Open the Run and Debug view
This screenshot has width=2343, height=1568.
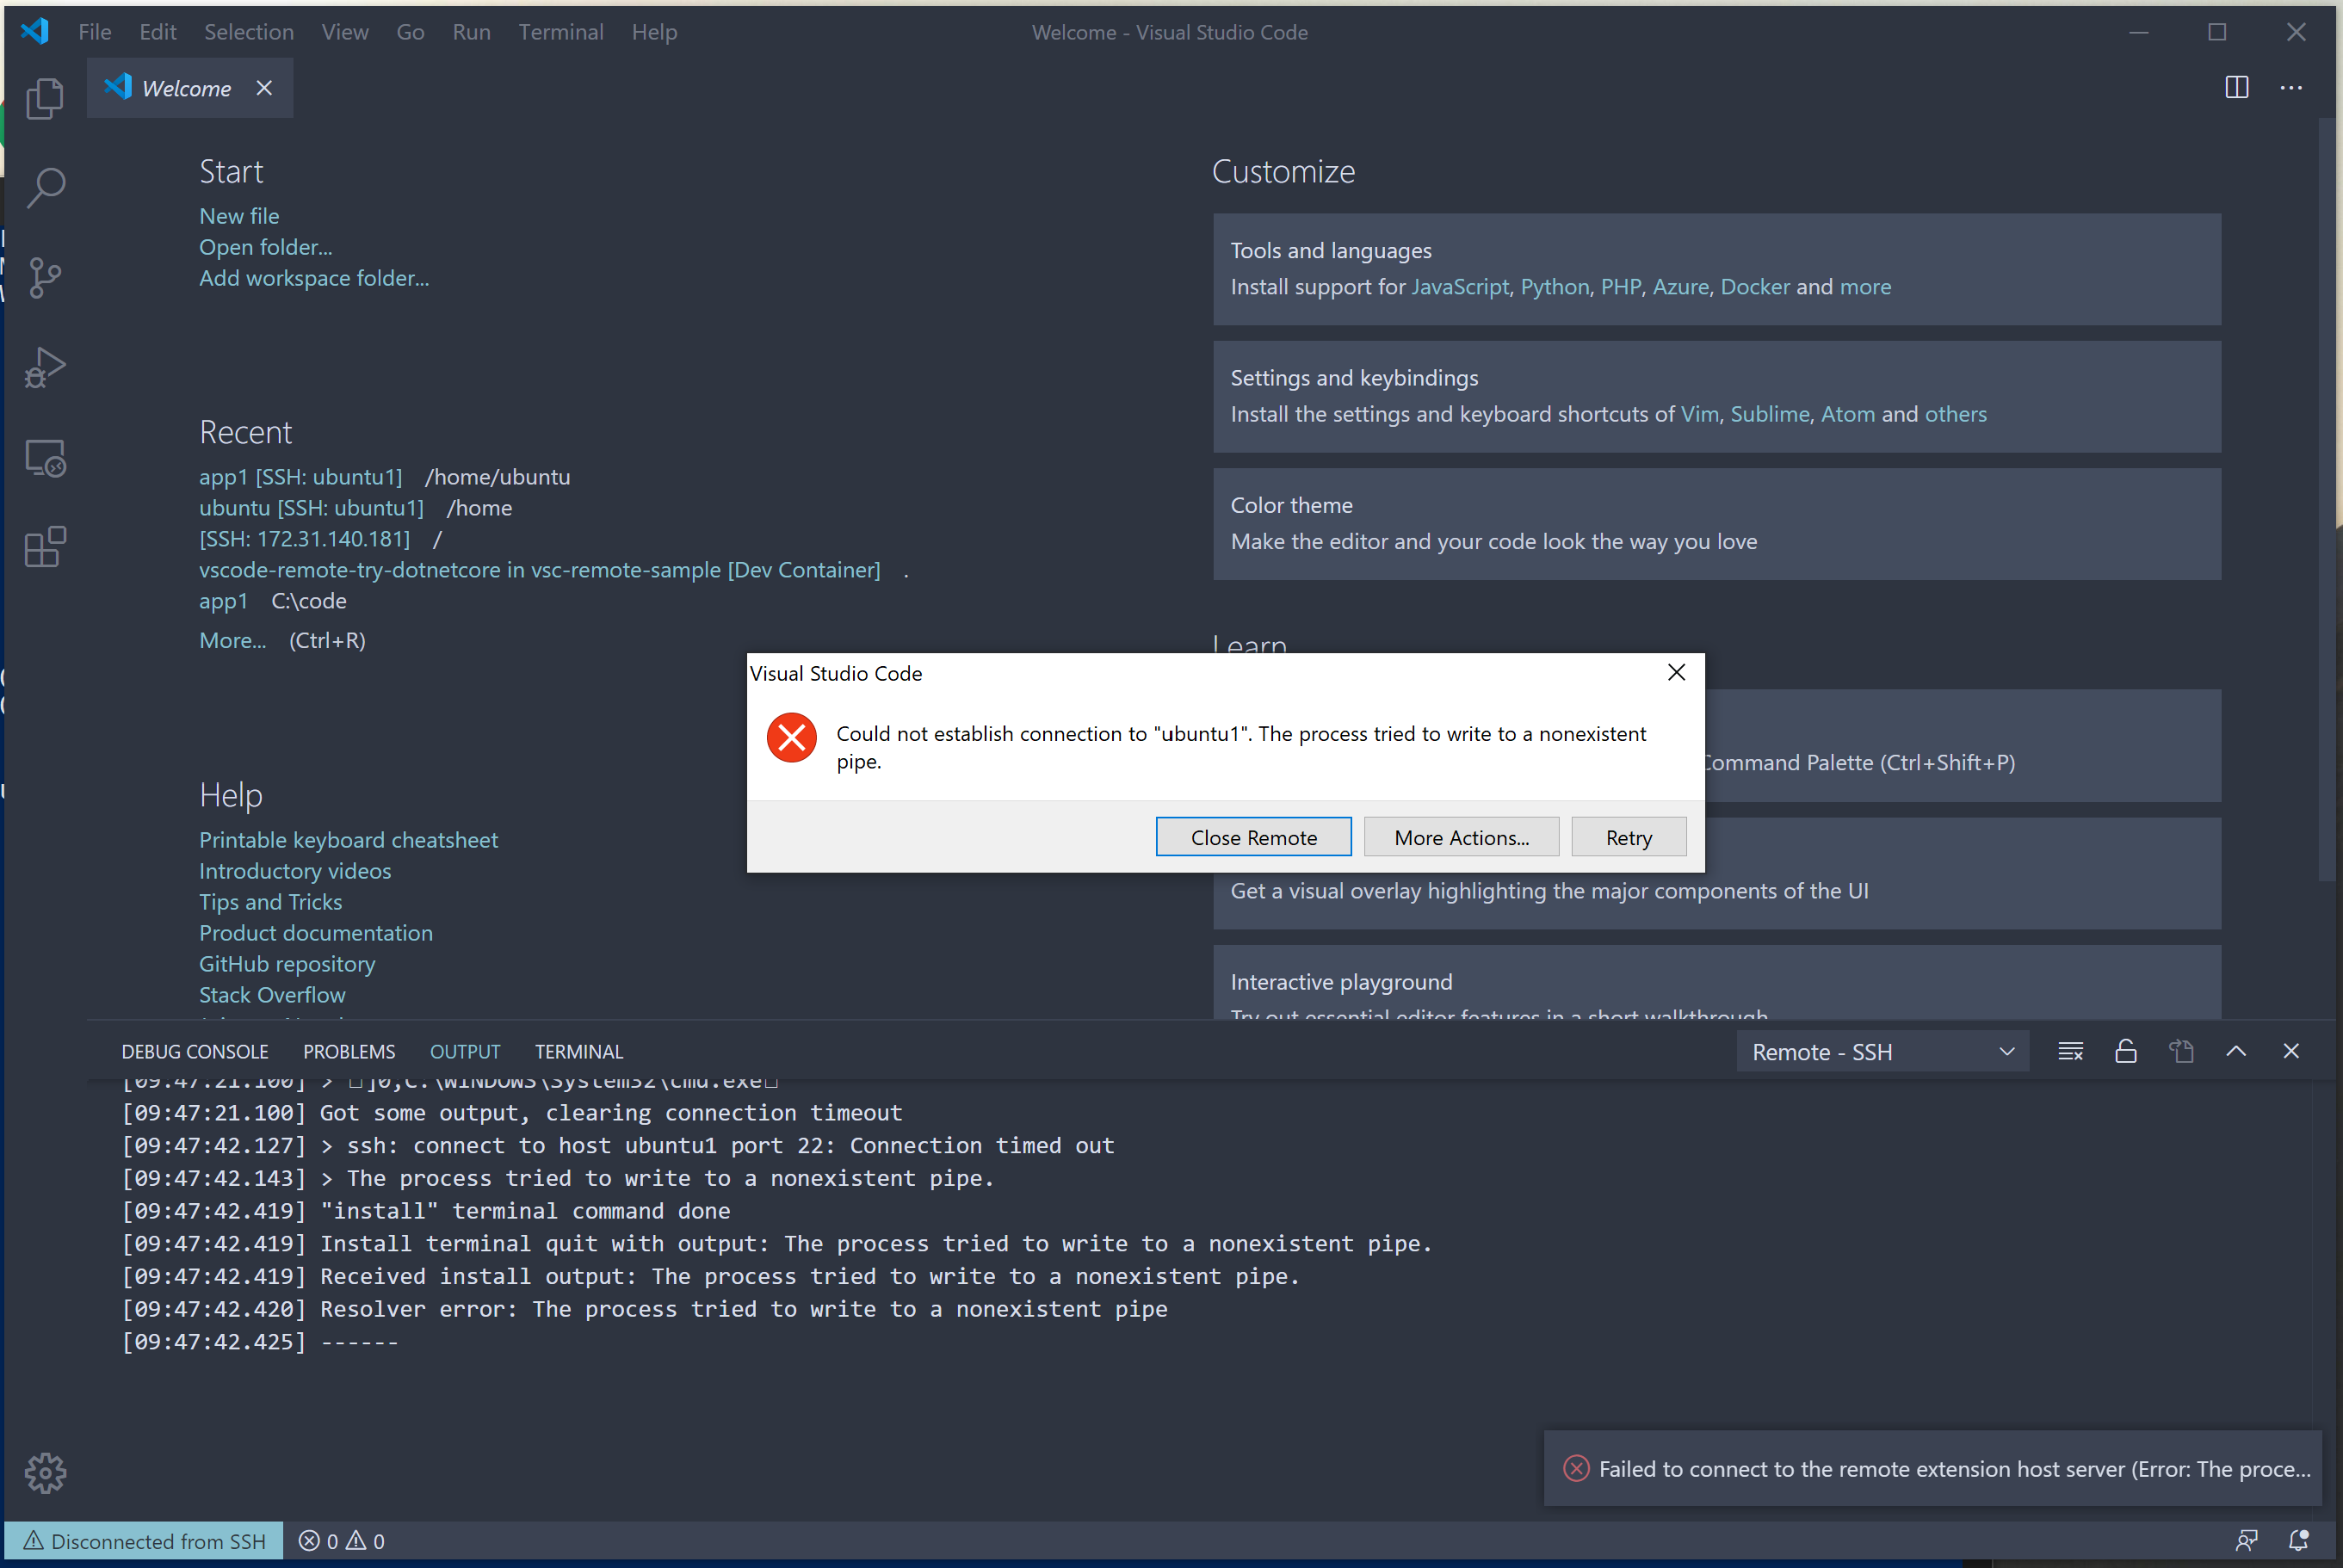click(x=45, y=367)
